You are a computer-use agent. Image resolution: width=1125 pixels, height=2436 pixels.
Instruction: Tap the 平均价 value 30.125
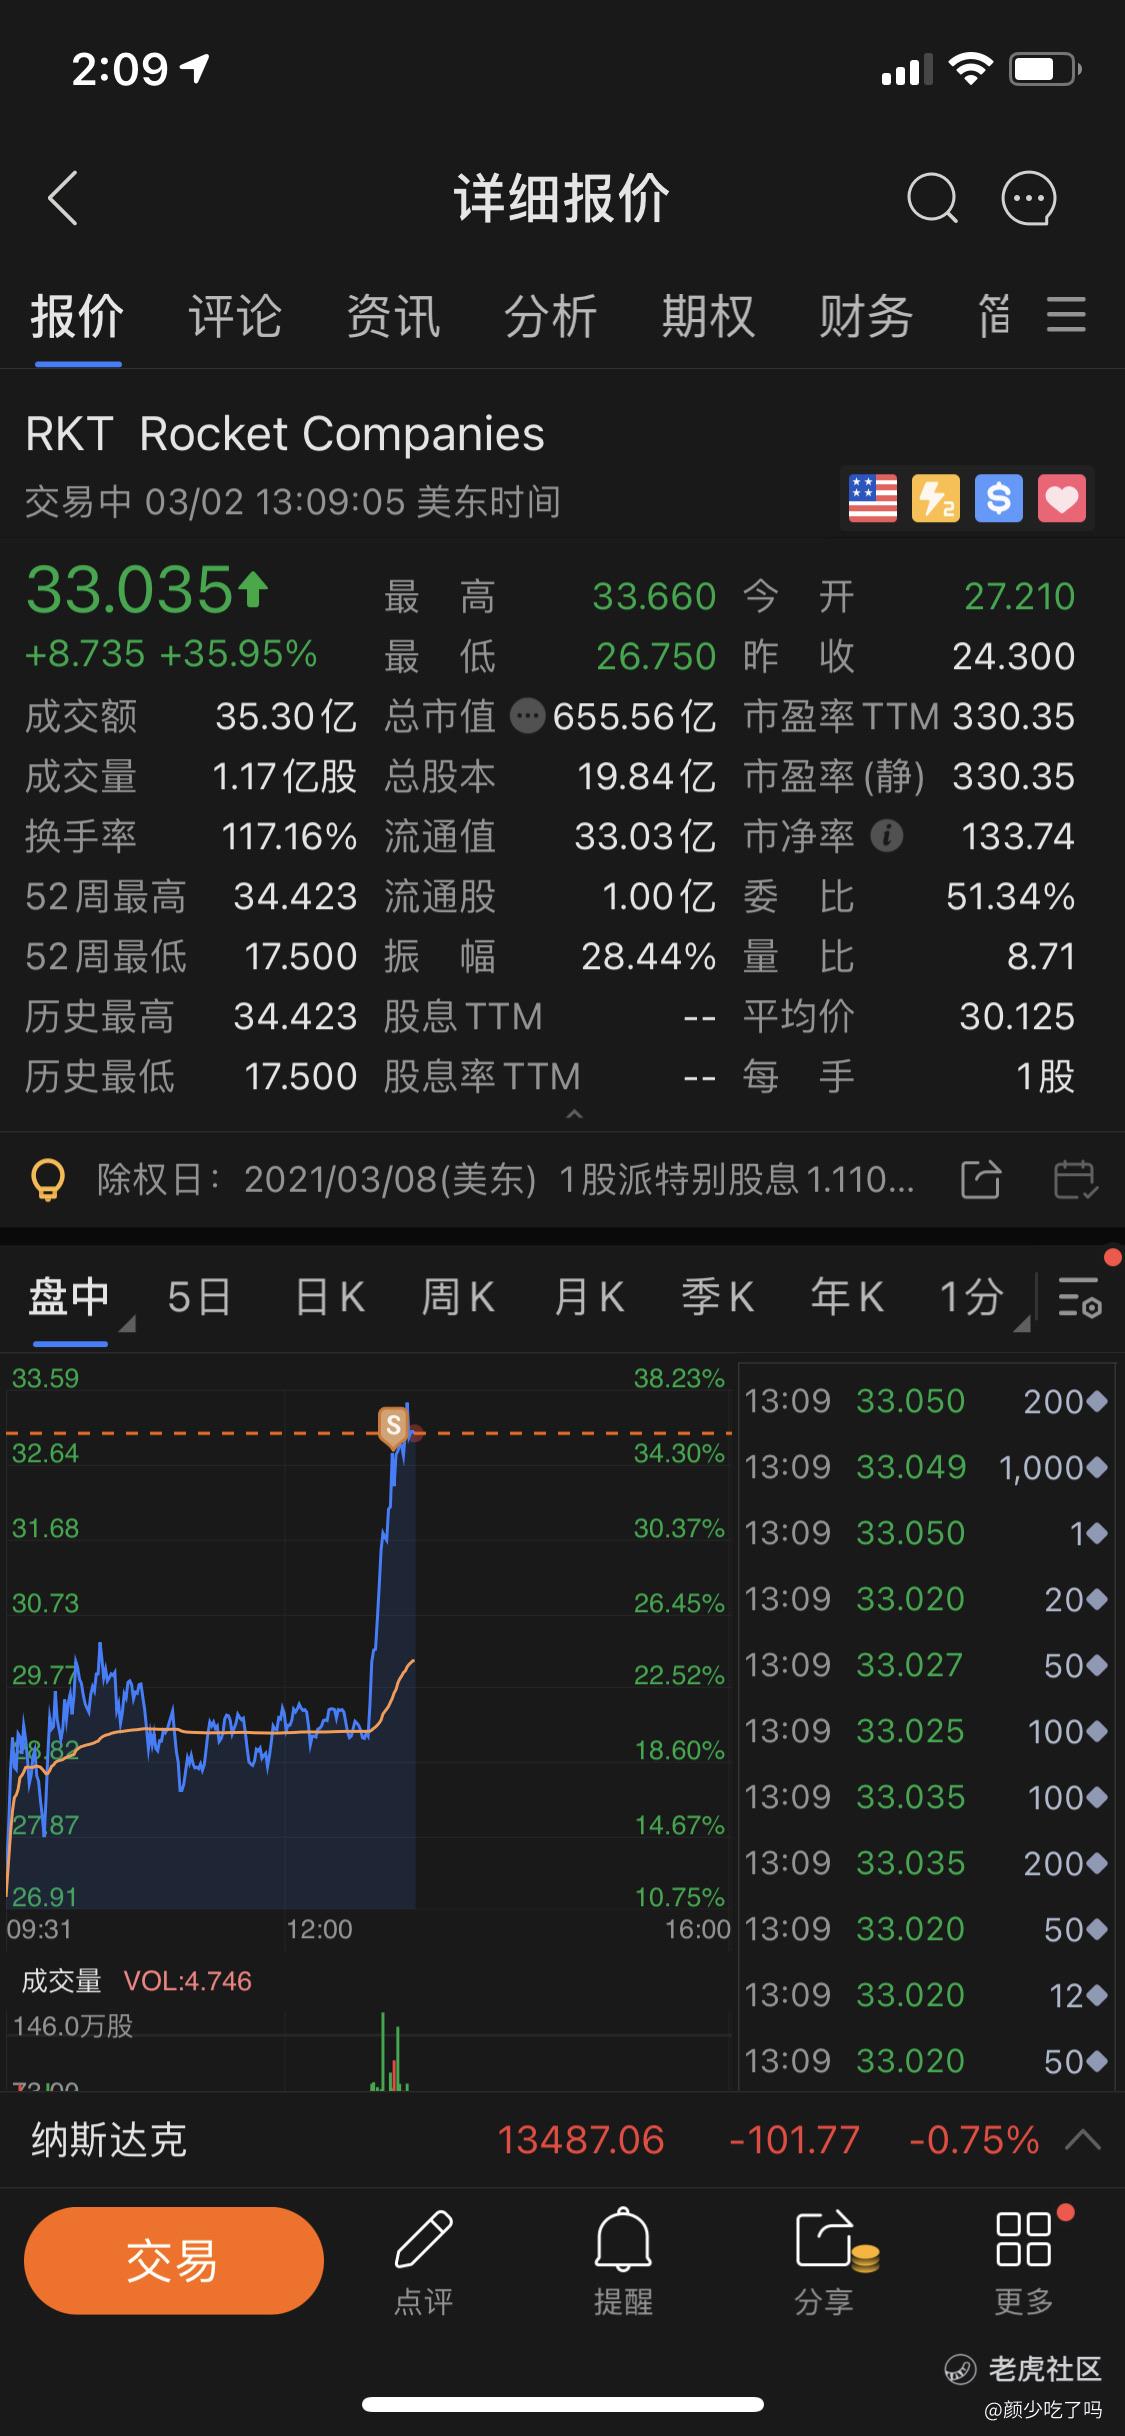(x=1017, y=1017)
